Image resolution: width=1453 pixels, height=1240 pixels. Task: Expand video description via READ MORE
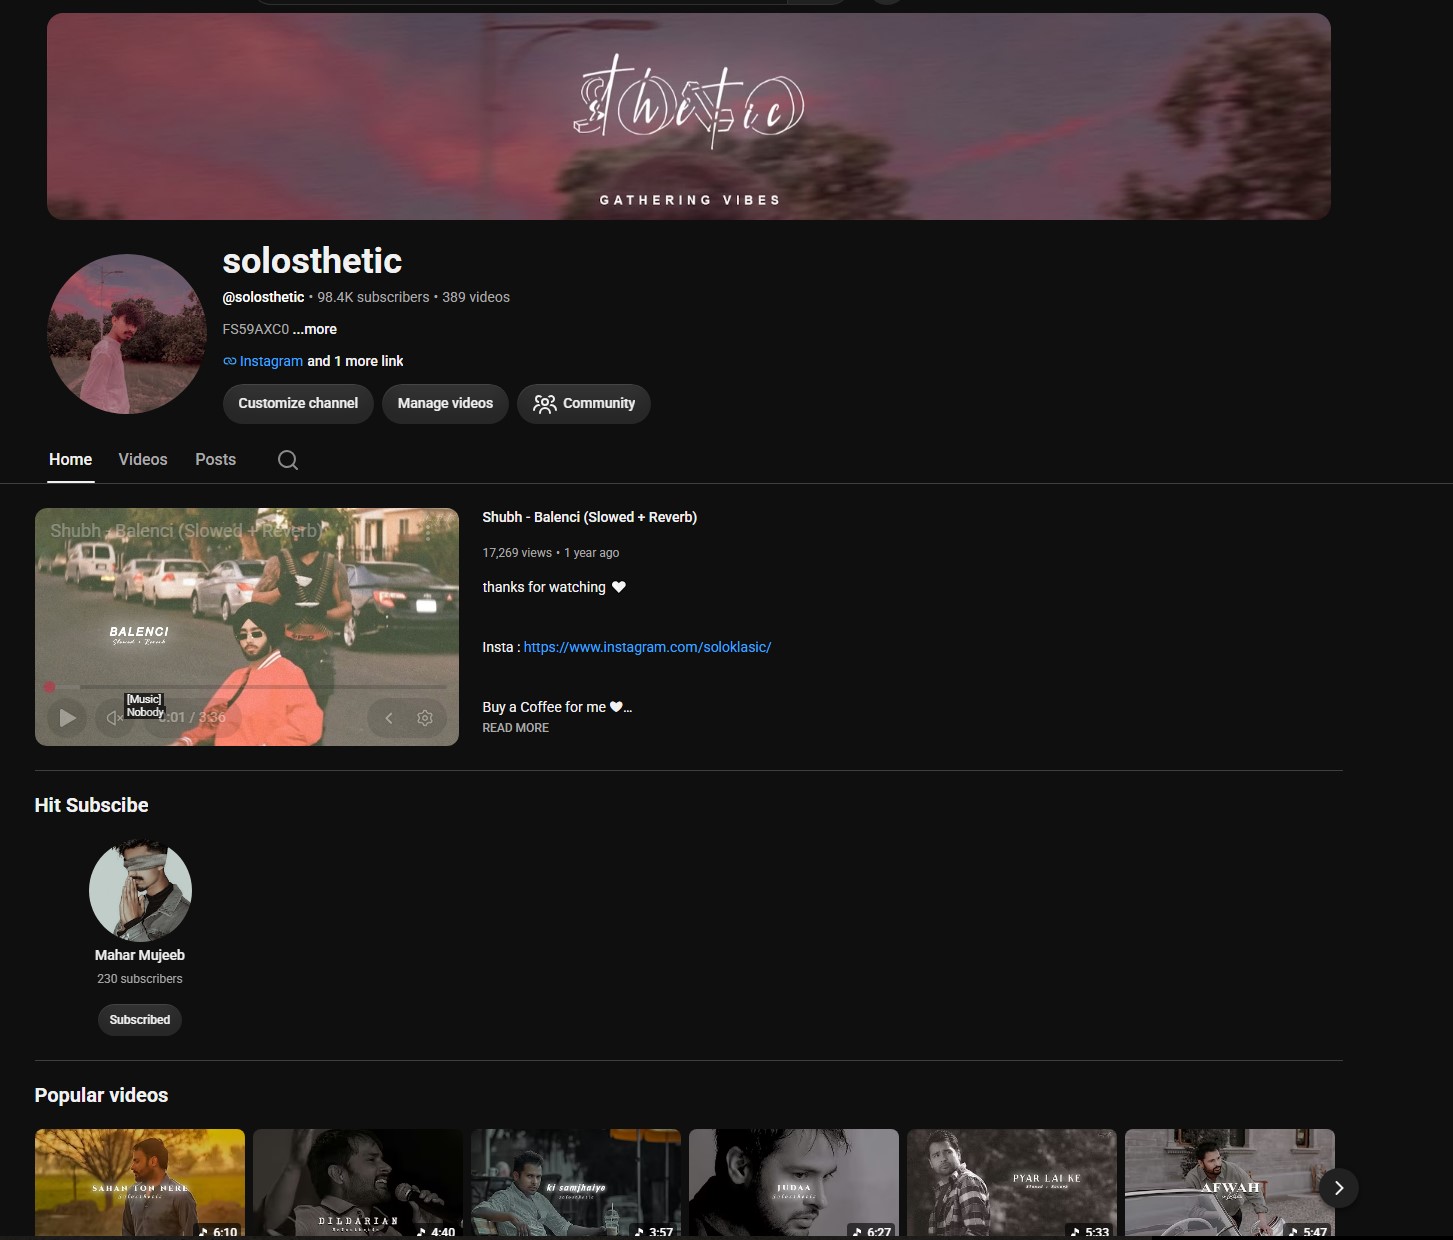pyautogui.click(x=515, y=728)
